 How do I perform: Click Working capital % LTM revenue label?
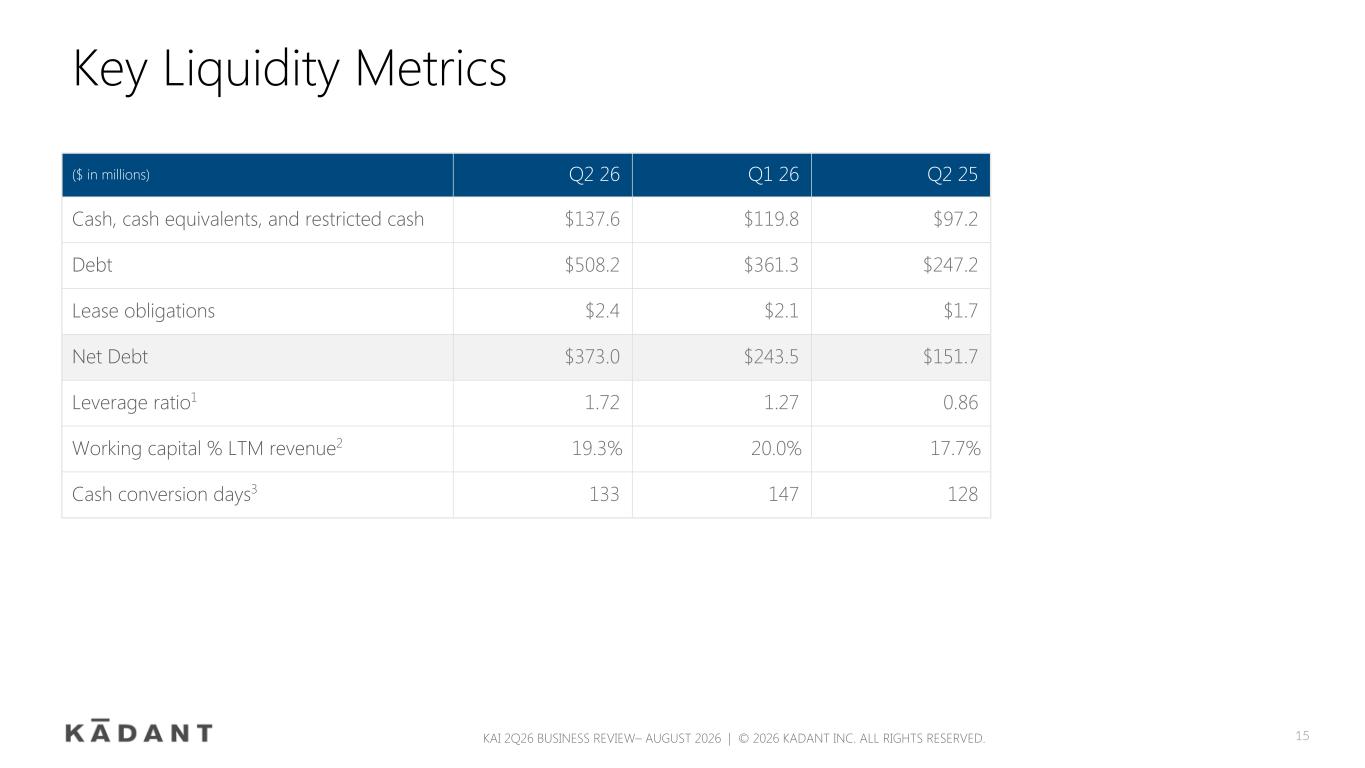[x=208, y=448]
